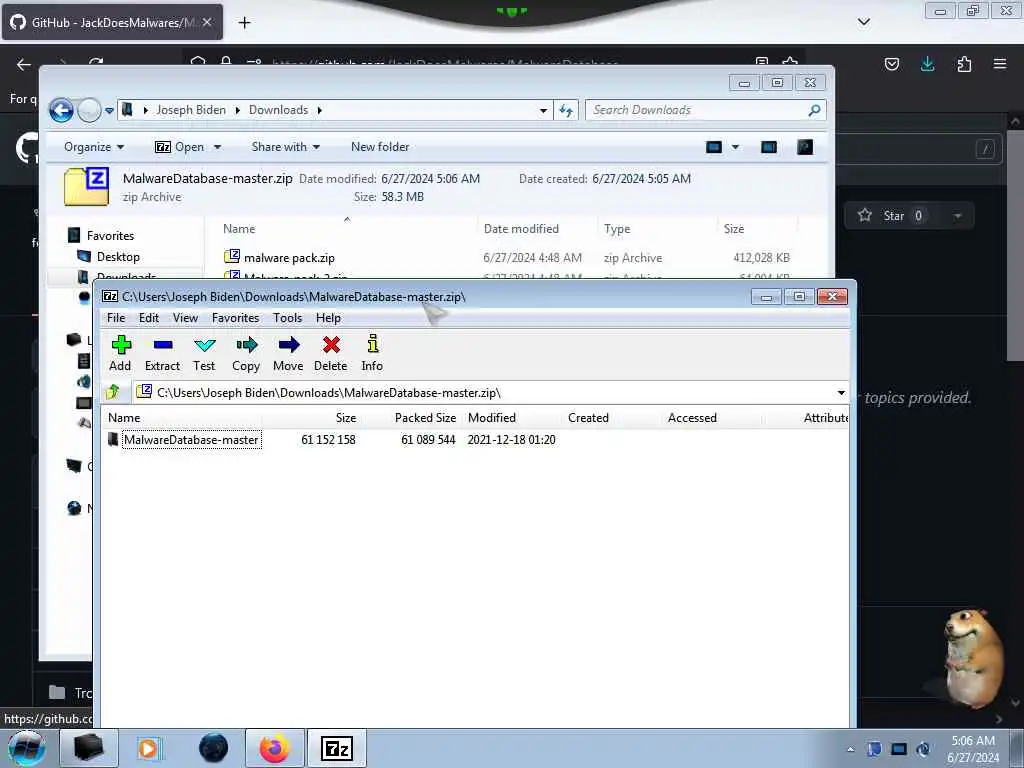Select Favorites in Explorer navigation pane
This screenshot has width=1024, height=768.
click(110, 236)
